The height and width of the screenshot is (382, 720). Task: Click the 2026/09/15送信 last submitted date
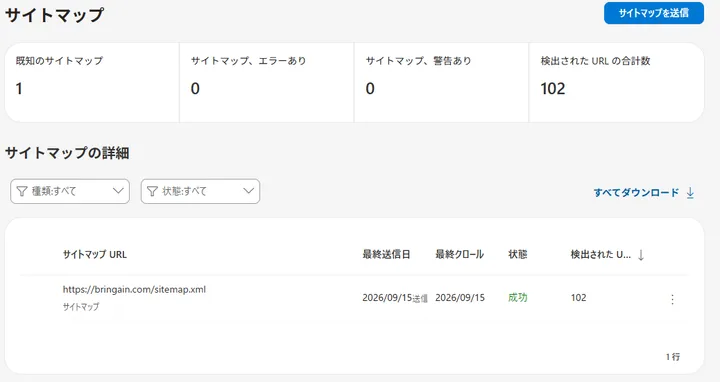[x=395, y=298]
